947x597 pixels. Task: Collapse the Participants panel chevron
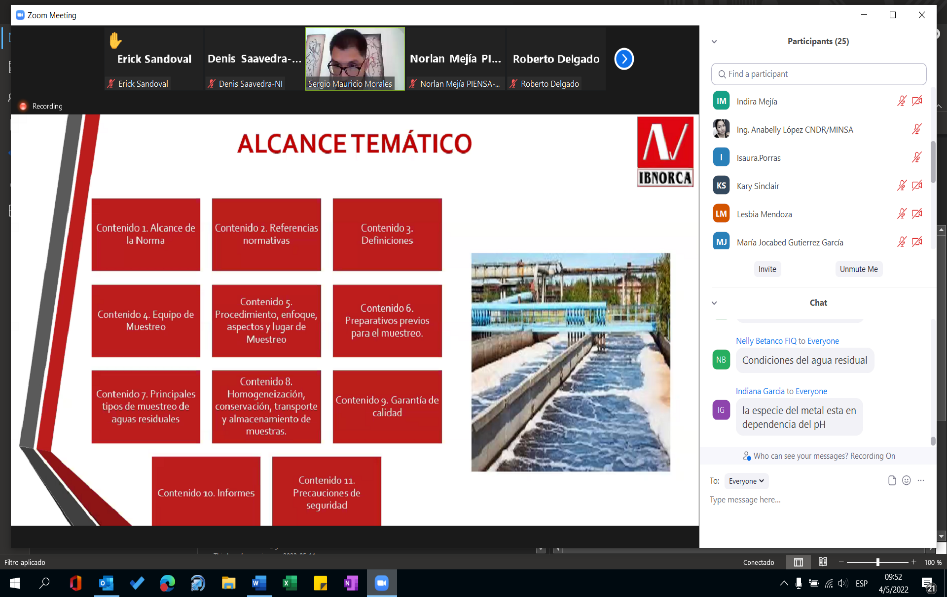tap(714, 42)
